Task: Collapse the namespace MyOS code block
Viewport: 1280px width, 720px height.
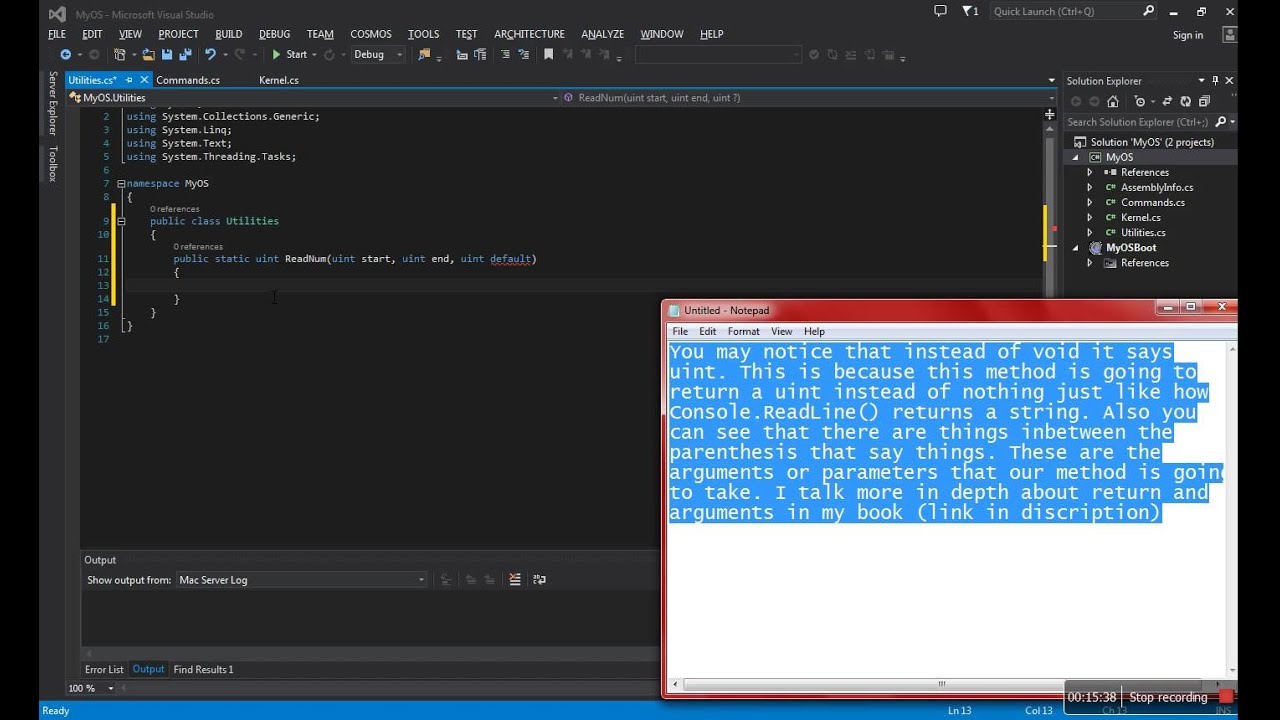Action: [121, 184]
